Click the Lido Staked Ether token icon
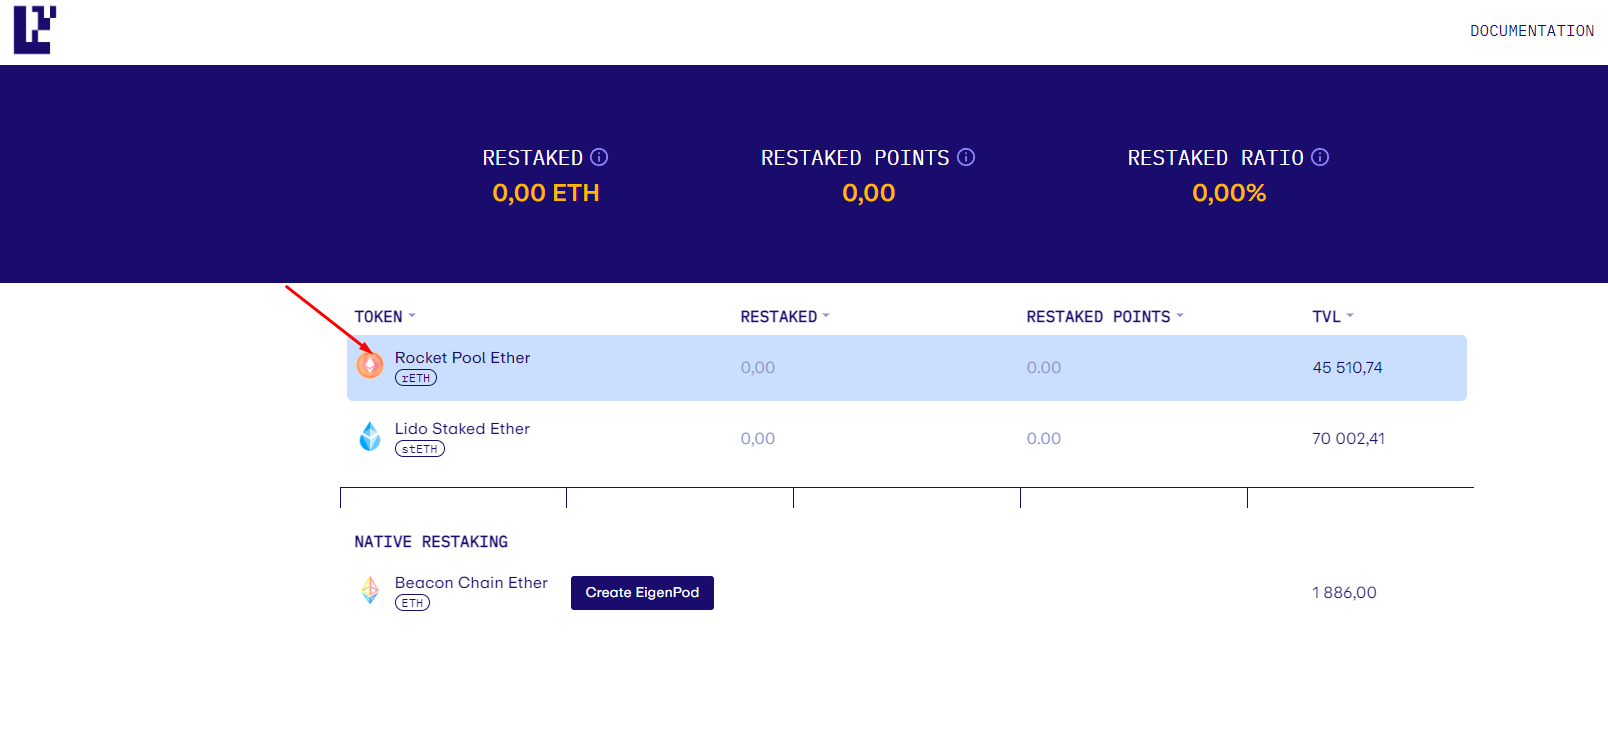 tap(370, 436)
